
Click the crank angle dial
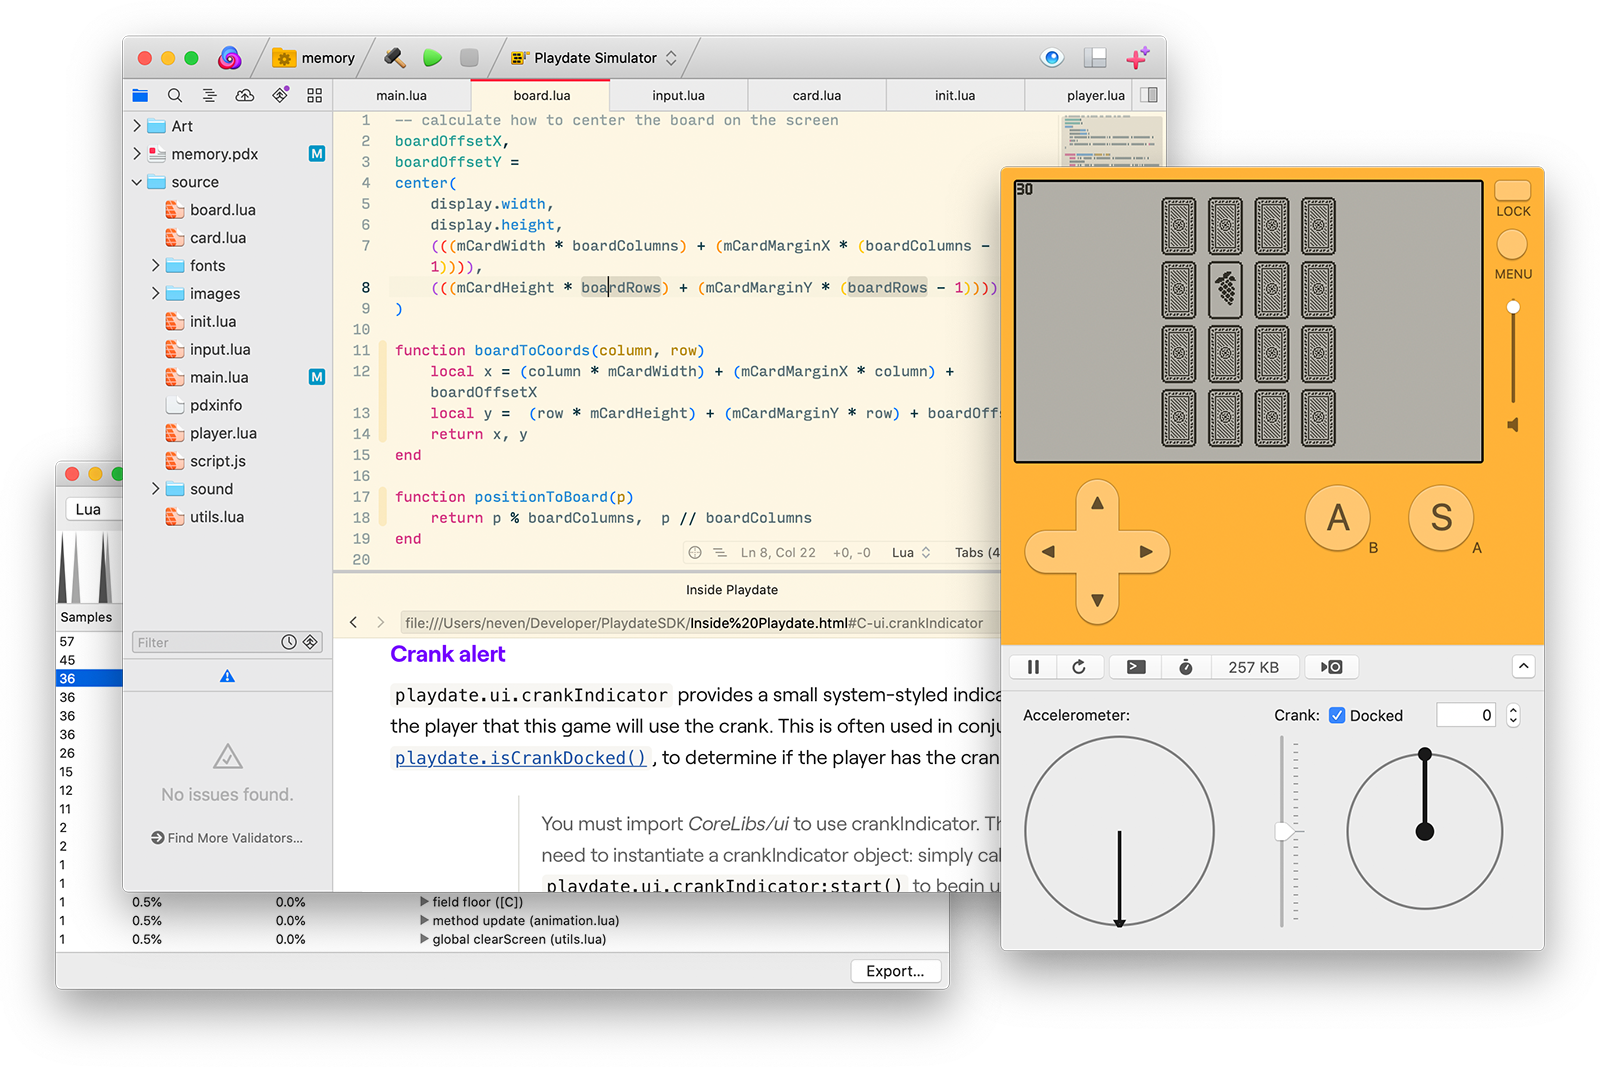pyautogui.click(x=1425, y=831)
